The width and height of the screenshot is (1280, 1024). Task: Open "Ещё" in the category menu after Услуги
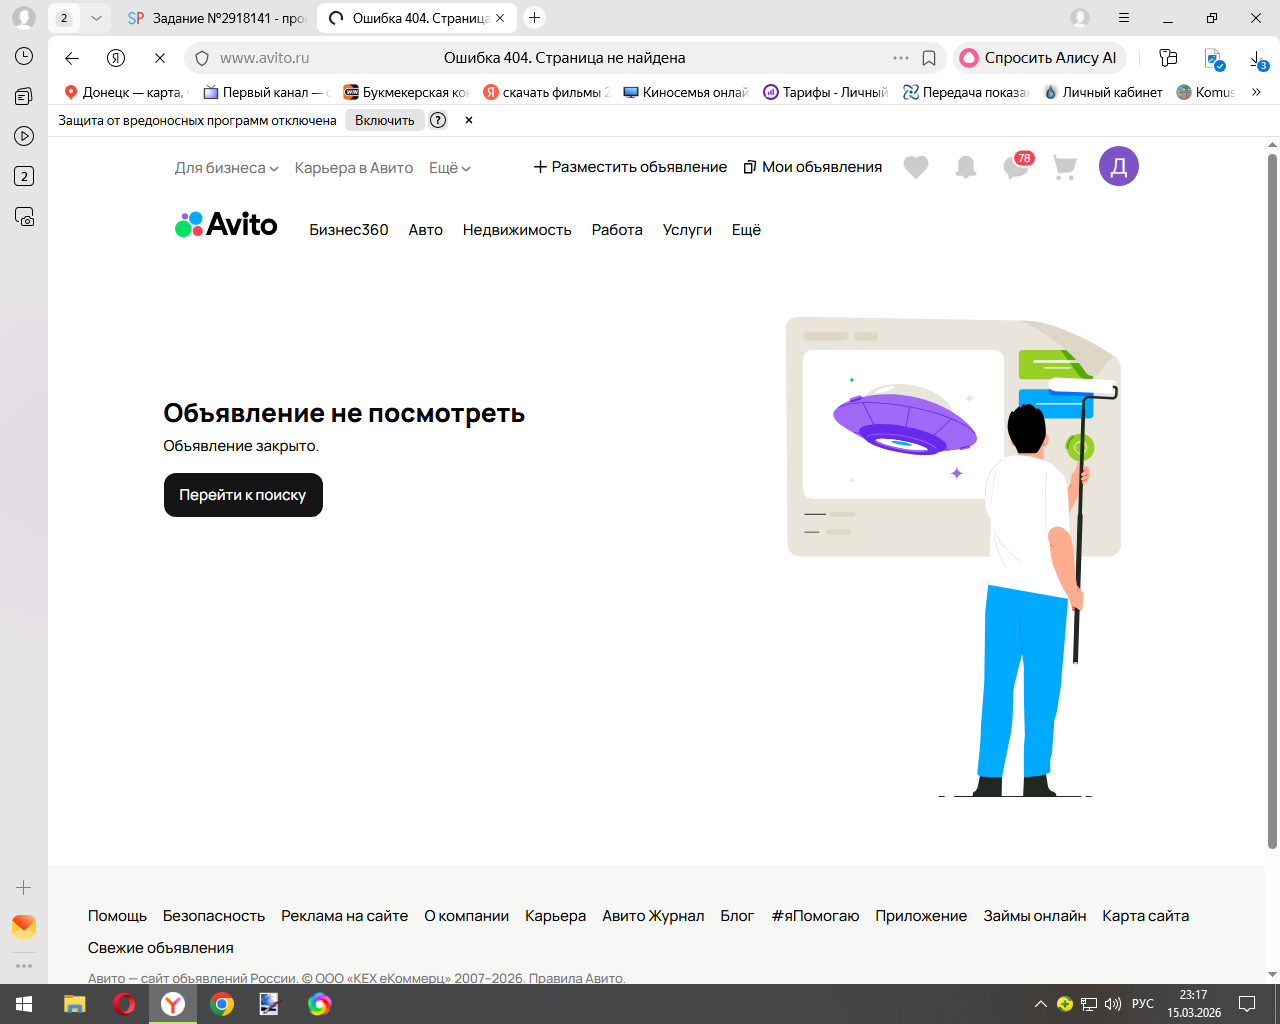point(746,230)
